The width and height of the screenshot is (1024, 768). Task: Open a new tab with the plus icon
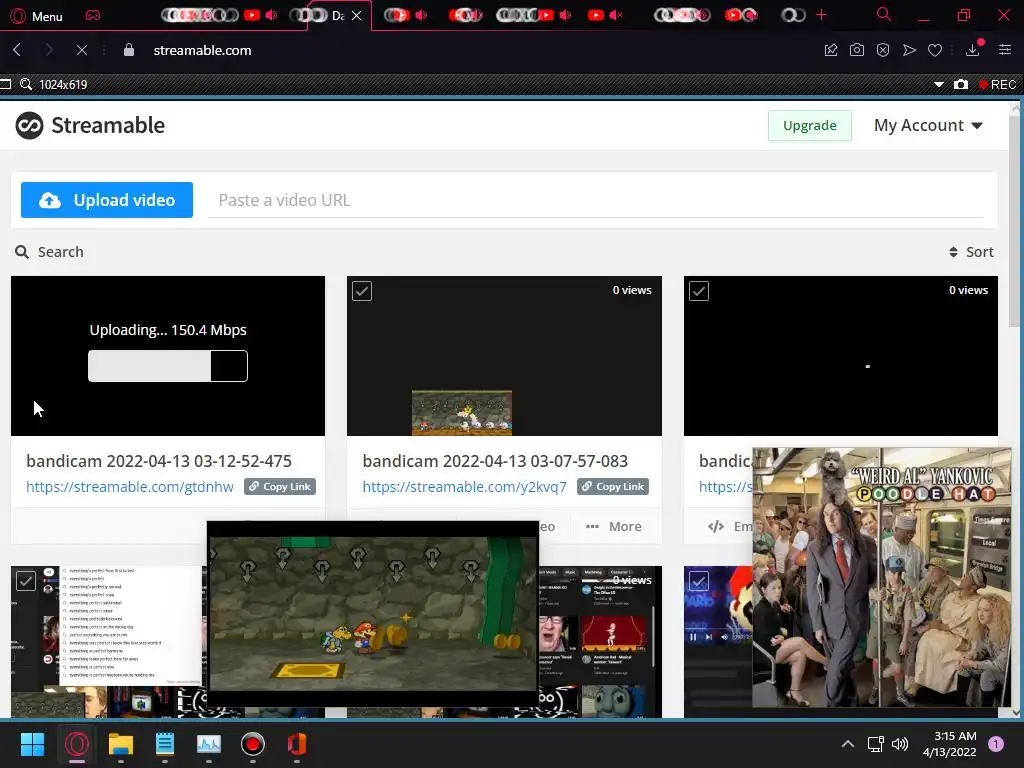click(821, 15)
